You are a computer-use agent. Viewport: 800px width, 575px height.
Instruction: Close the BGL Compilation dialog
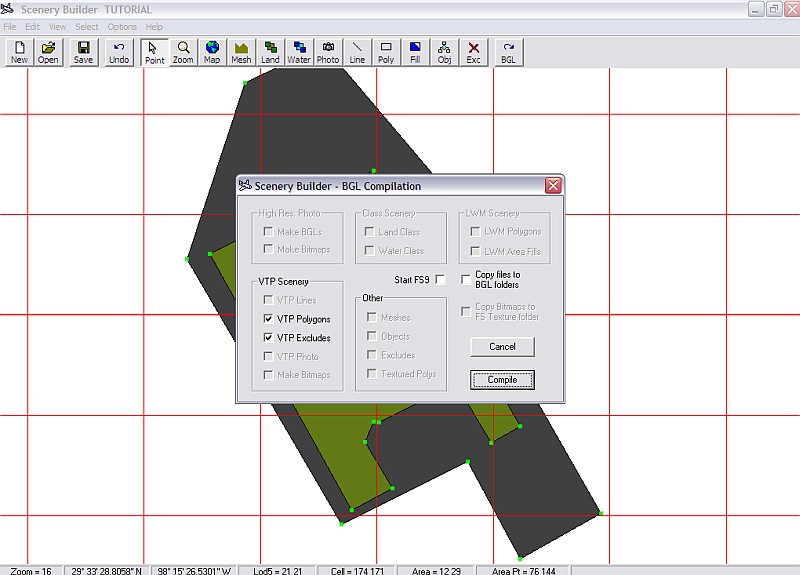click(553, 185)
